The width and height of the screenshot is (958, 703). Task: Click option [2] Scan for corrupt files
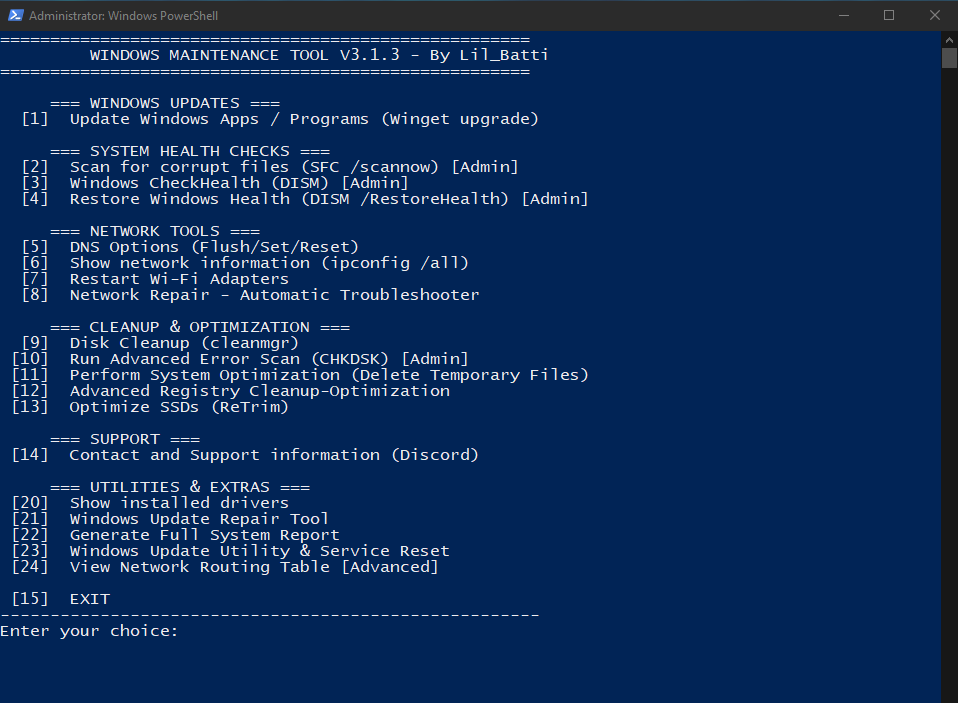pos(270,167)
